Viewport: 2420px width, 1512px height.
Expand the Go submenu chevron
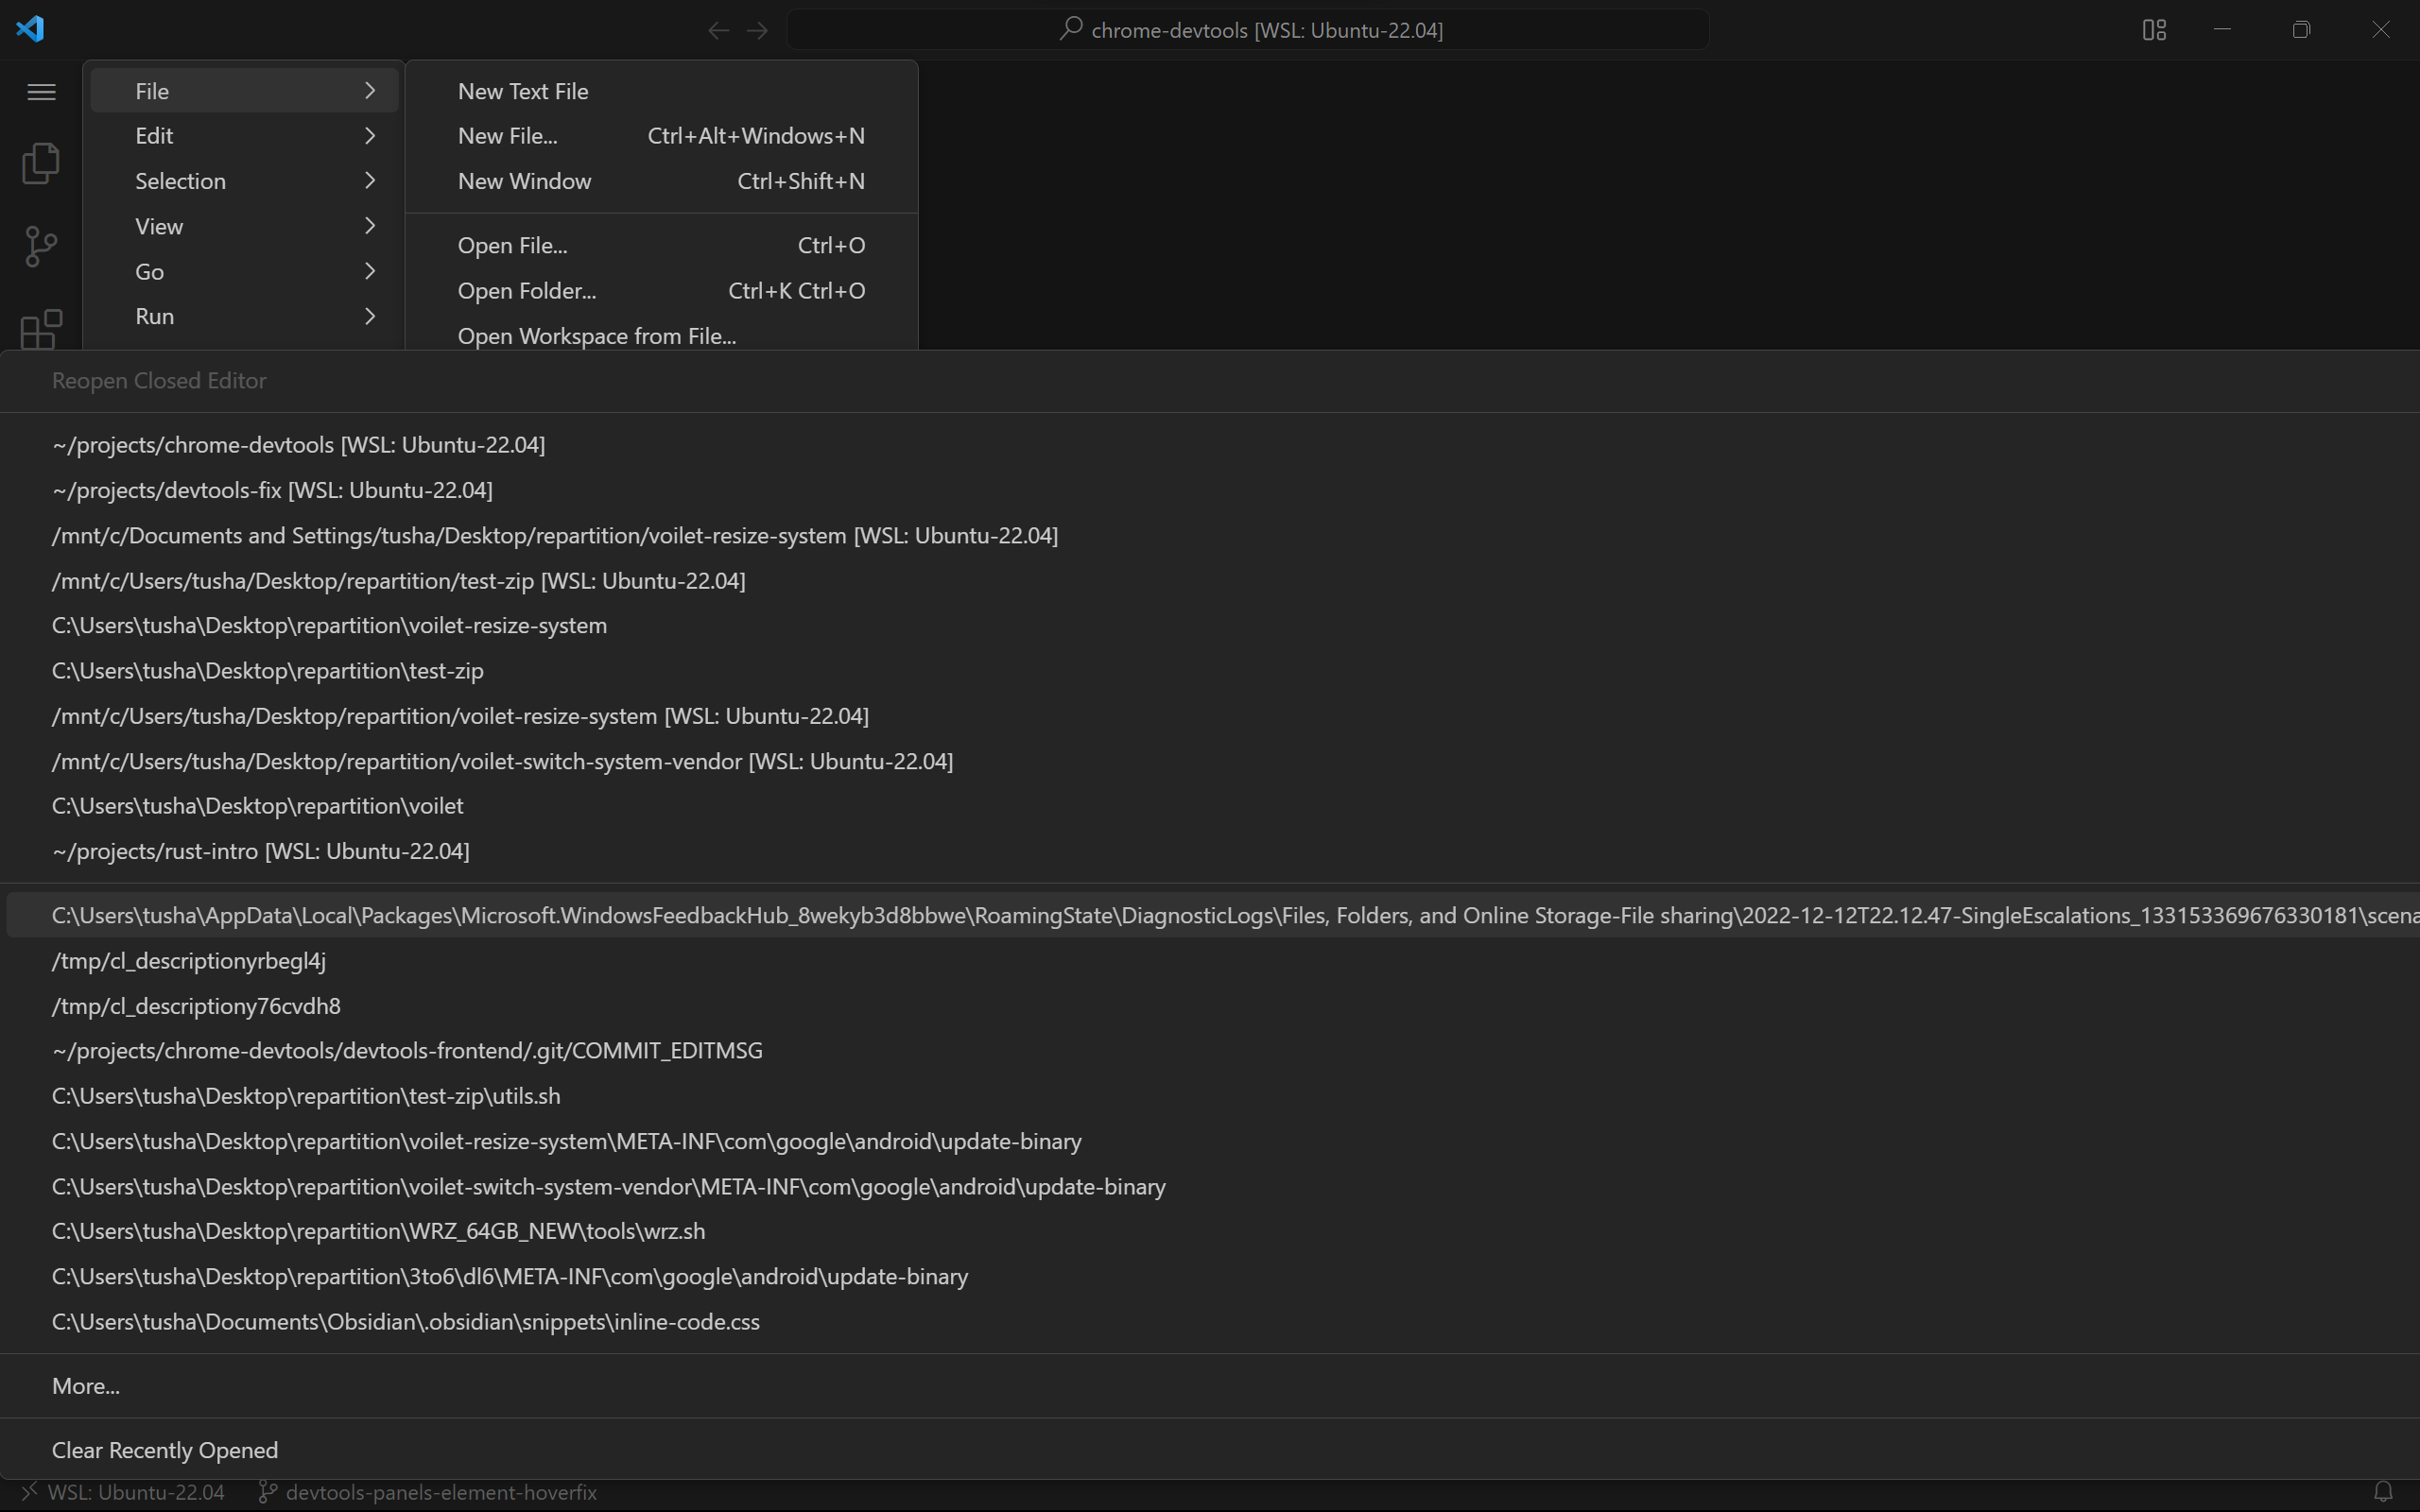point(370,271)
